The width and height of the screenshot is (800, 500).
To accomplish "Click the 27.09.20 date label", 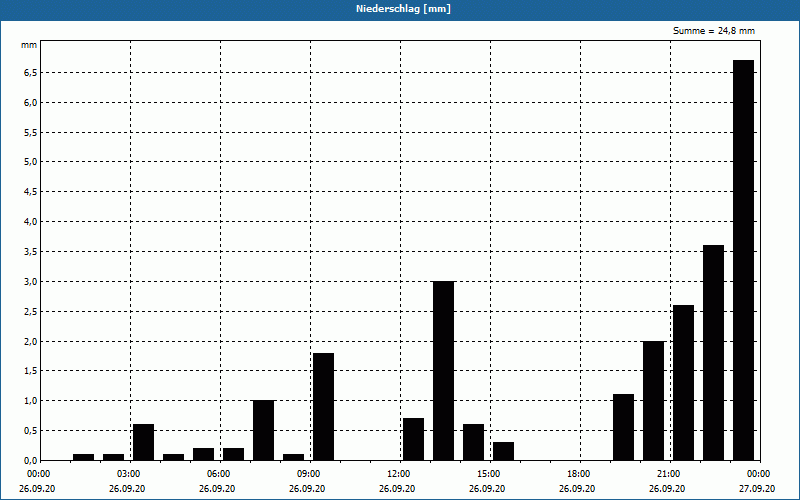I will 757,488.
